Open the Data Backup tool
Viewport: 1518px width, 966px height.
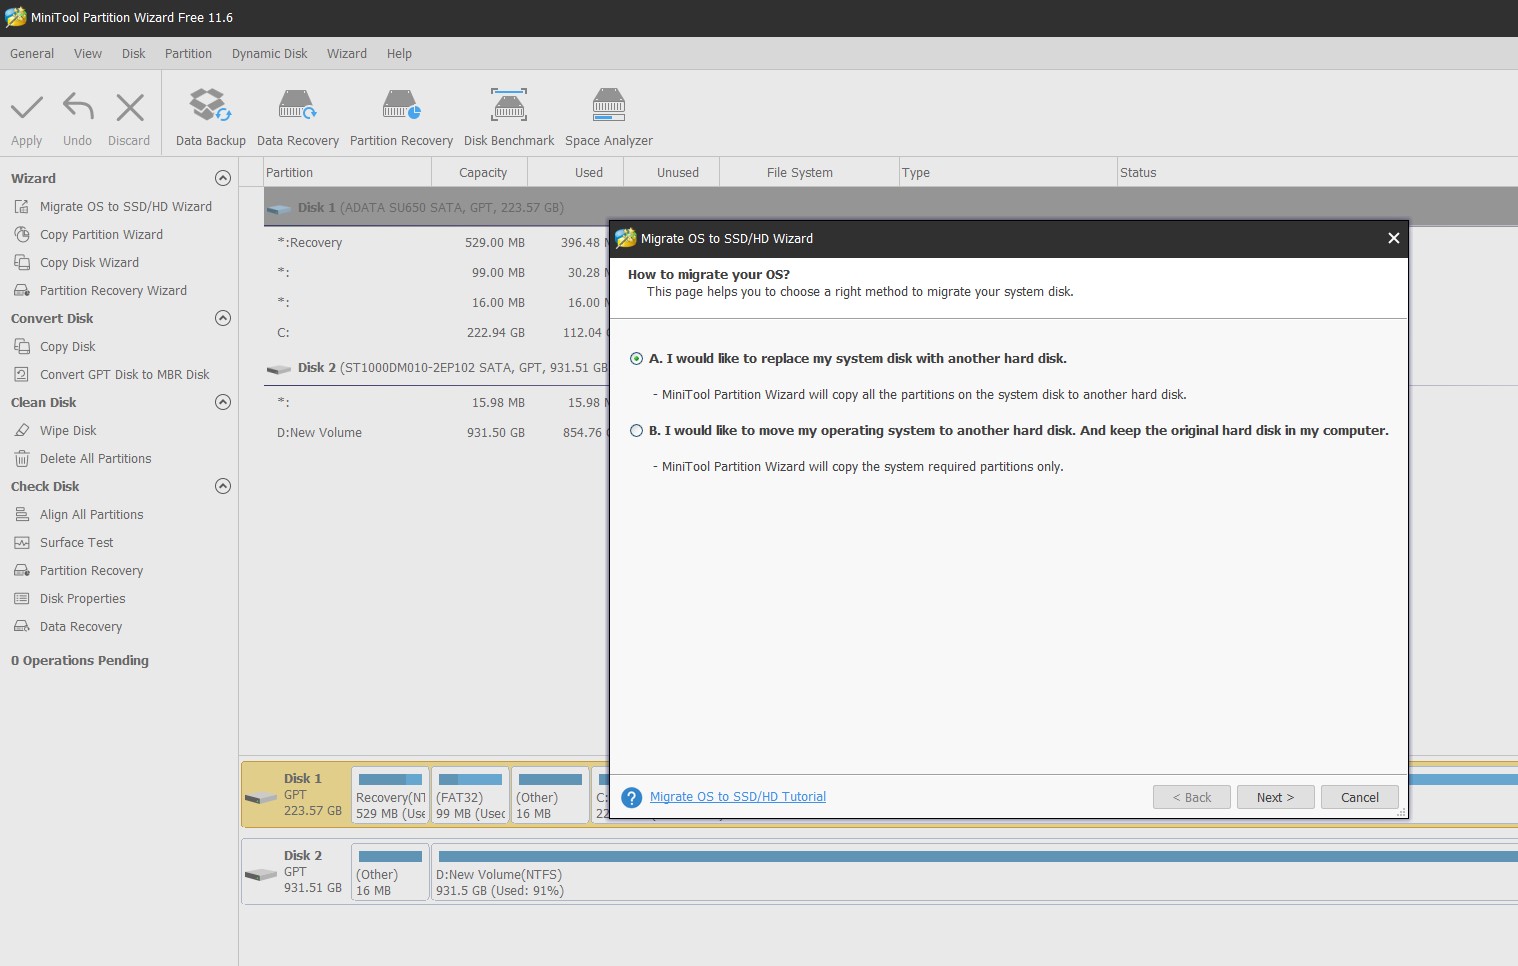(209, 113)
